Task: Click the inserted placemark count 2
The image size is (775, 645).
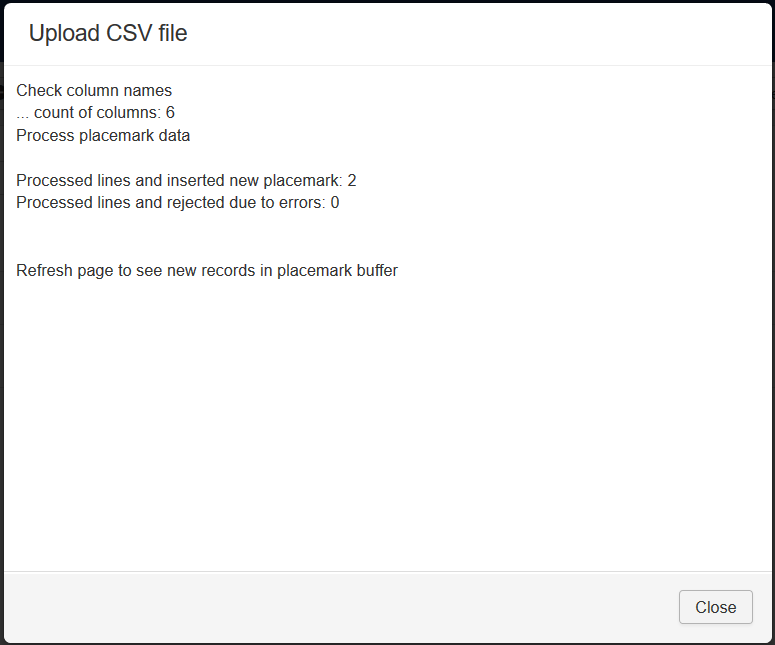Action: pyautogui.click(x=352, y=180)
